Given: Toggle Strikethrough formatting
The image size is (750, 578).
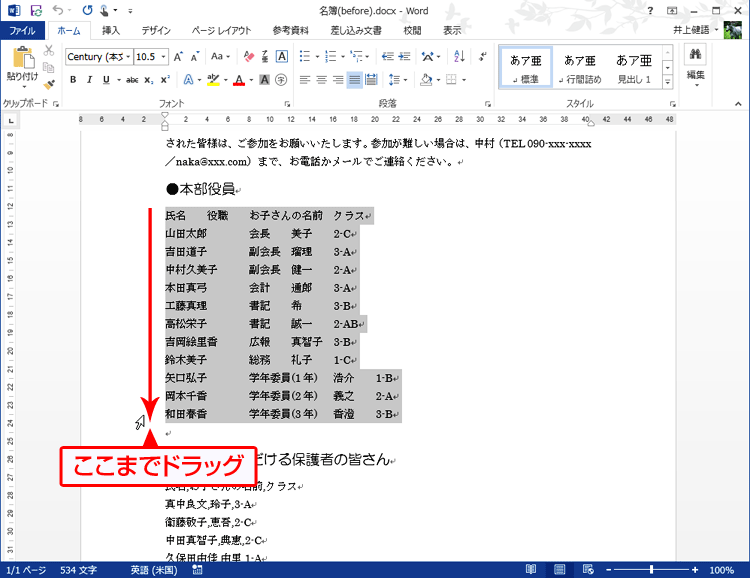Looking at the screenshot, I should (132, 80).
